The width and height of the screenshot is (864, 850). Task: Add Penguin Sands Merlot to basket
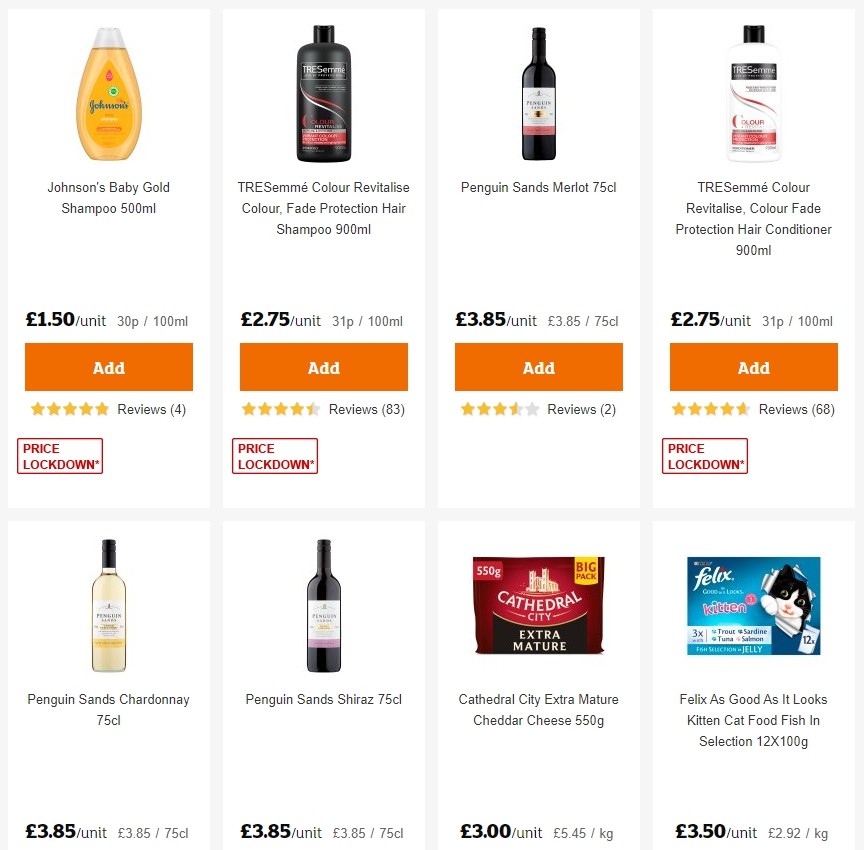click(x=538, y=367)
